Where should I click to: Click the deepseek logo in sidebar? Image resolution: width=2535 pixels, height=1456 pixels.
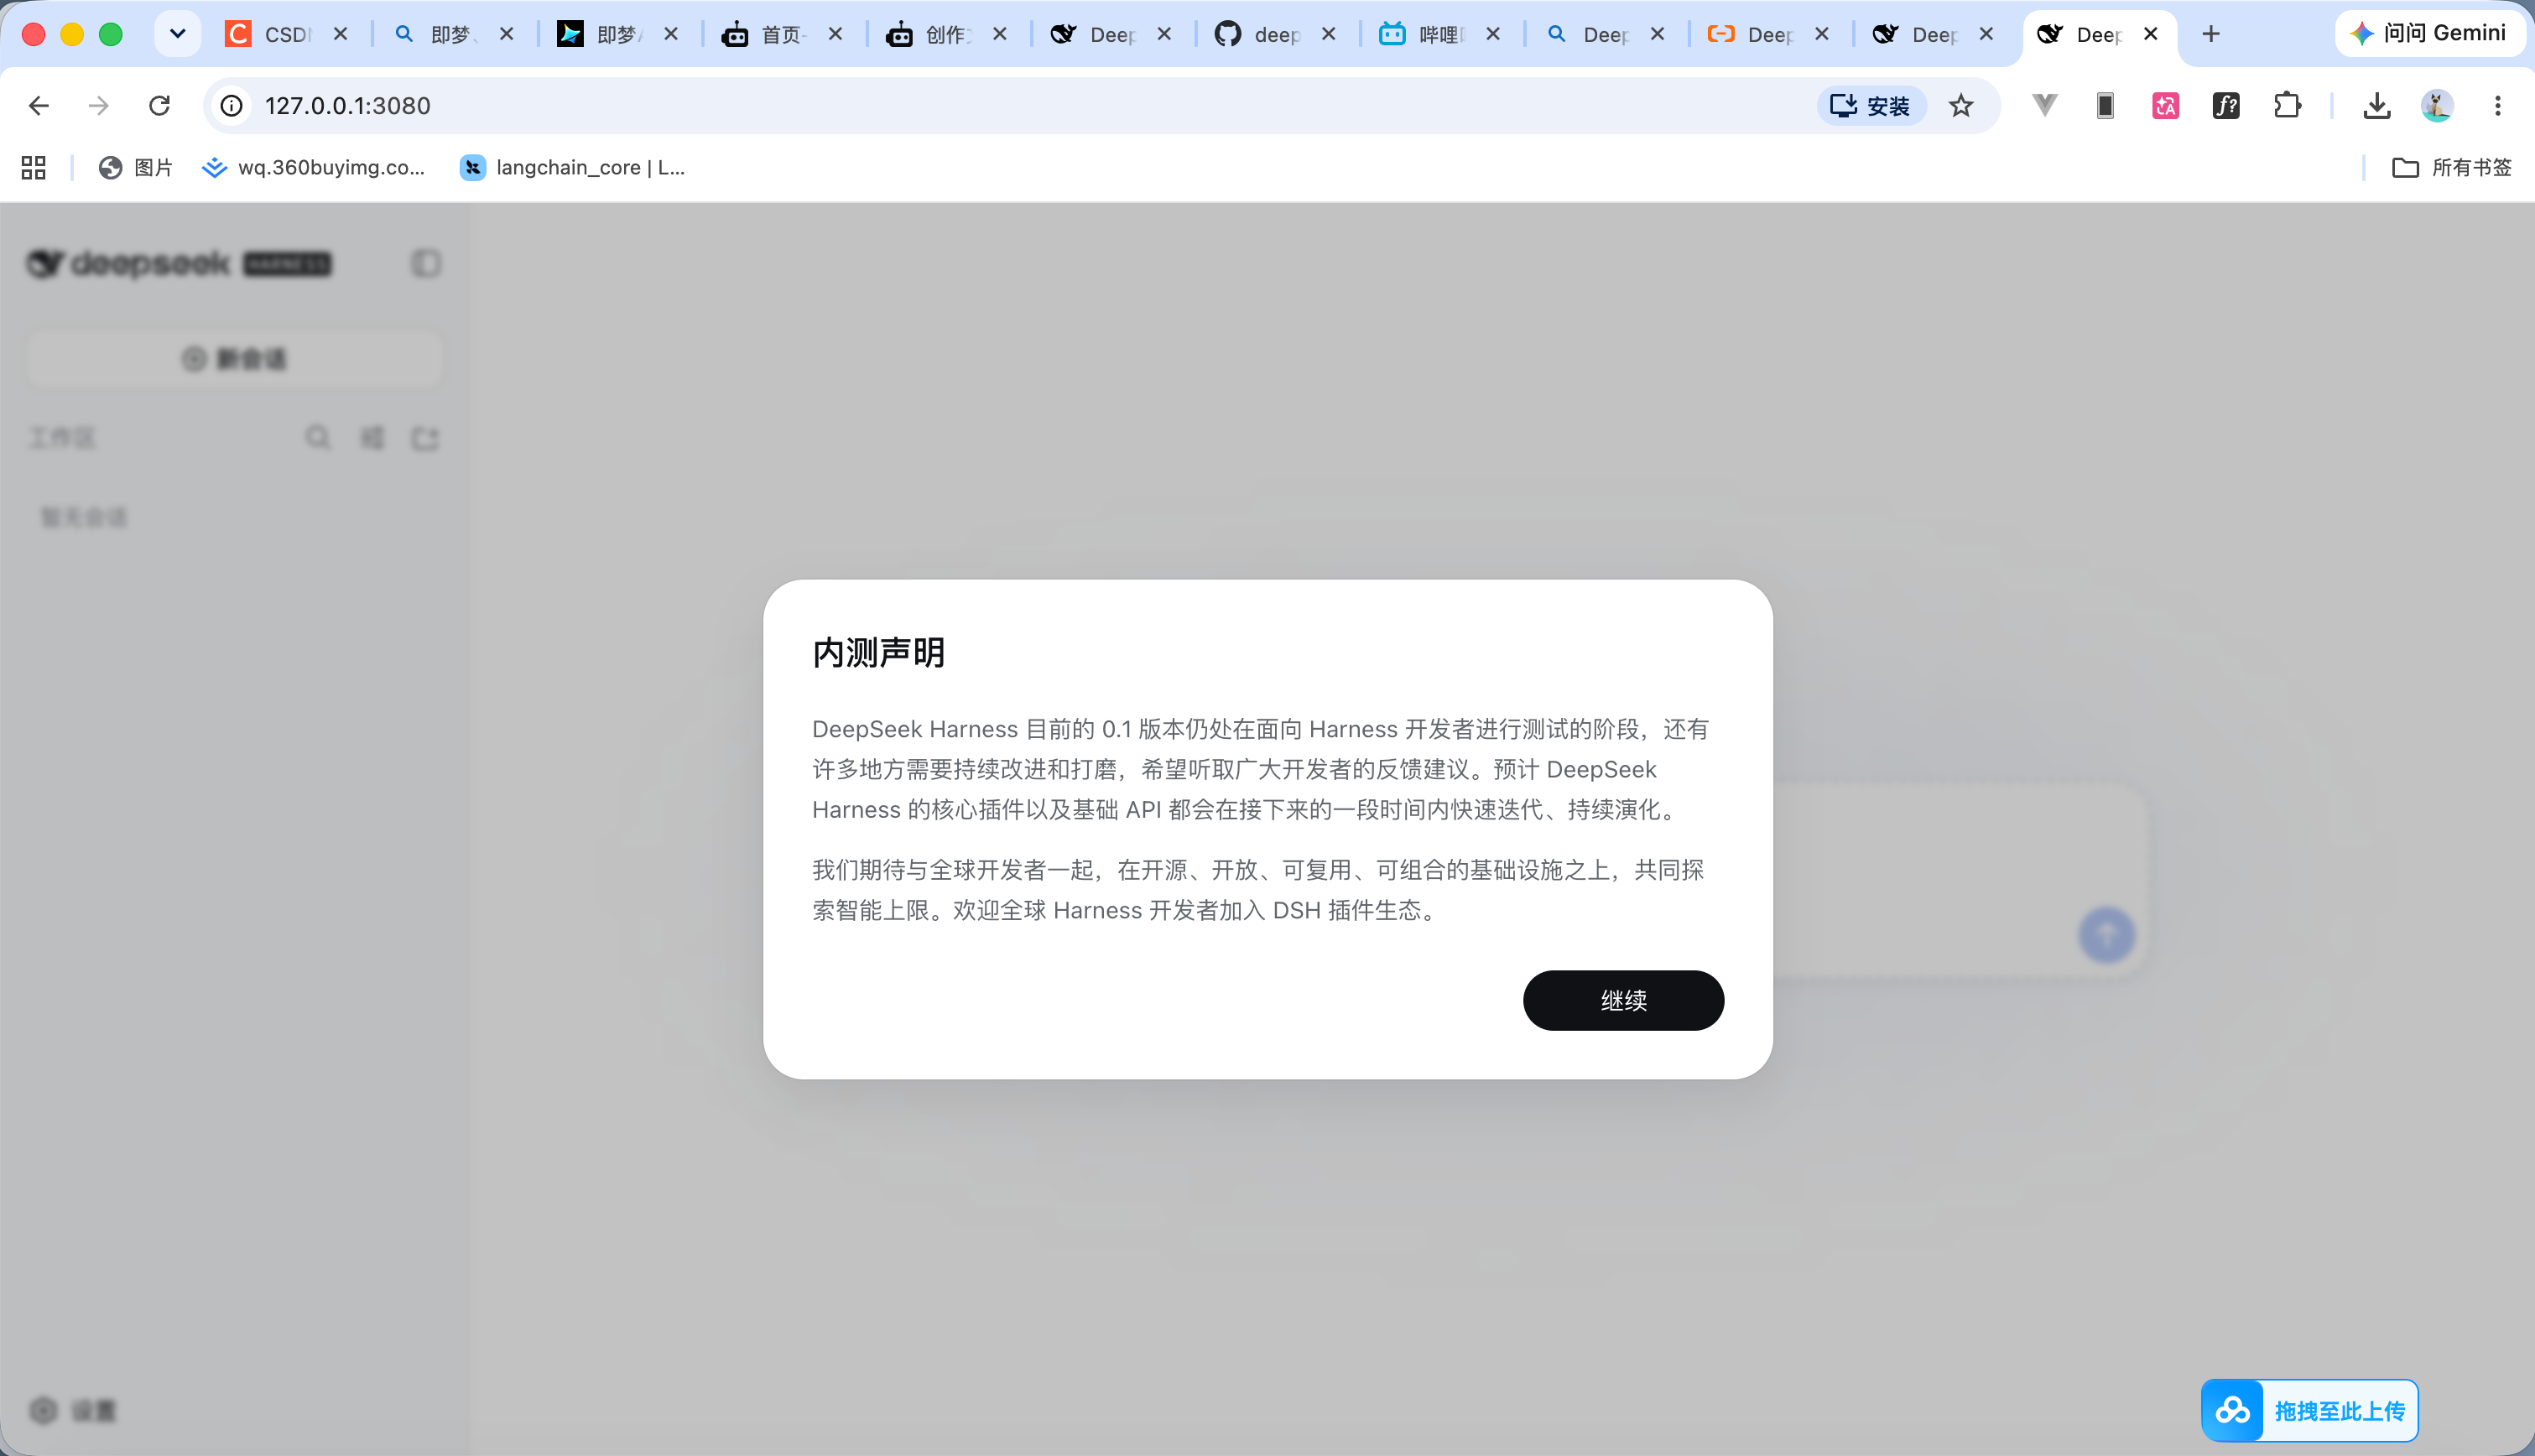point(179,263)
